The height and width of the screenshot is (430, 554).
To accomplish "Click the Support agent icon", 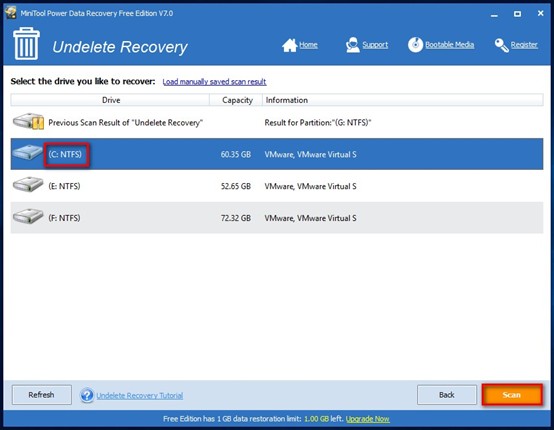I will (x=352, y=45).
